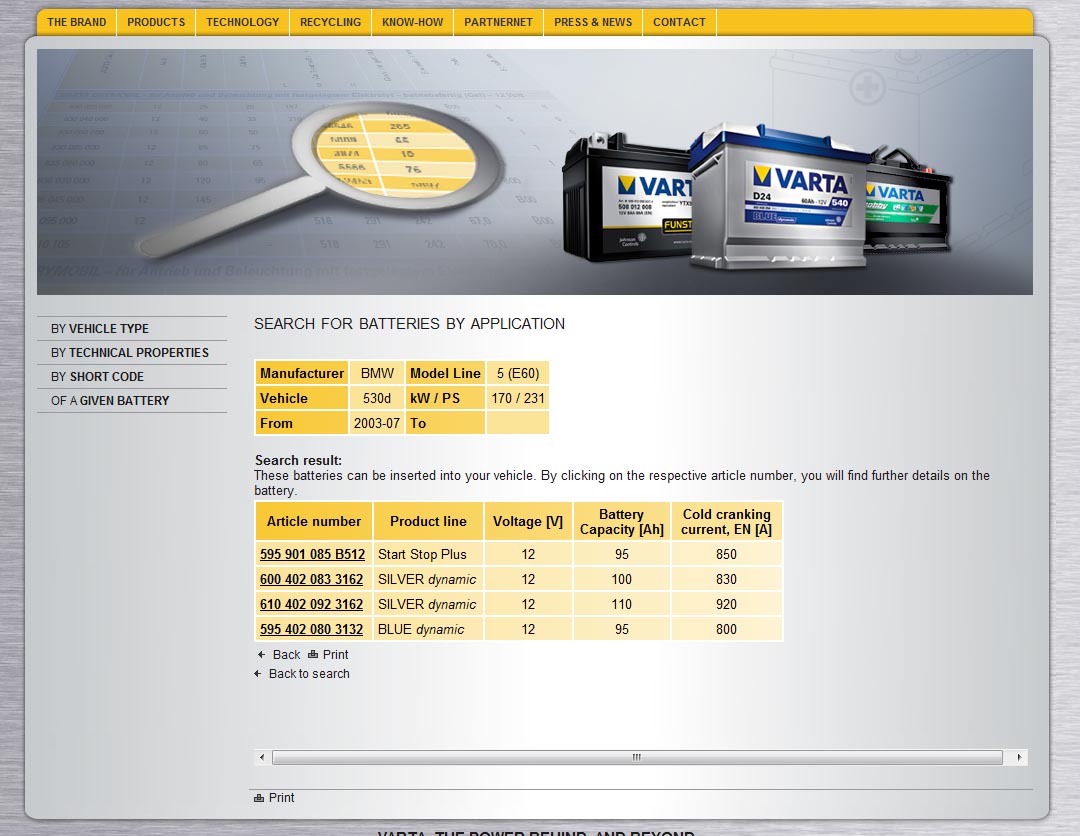The image size is (1080, 836).
Task: Click the Back link
Action: pyautogui.click(x=287, y=654)
